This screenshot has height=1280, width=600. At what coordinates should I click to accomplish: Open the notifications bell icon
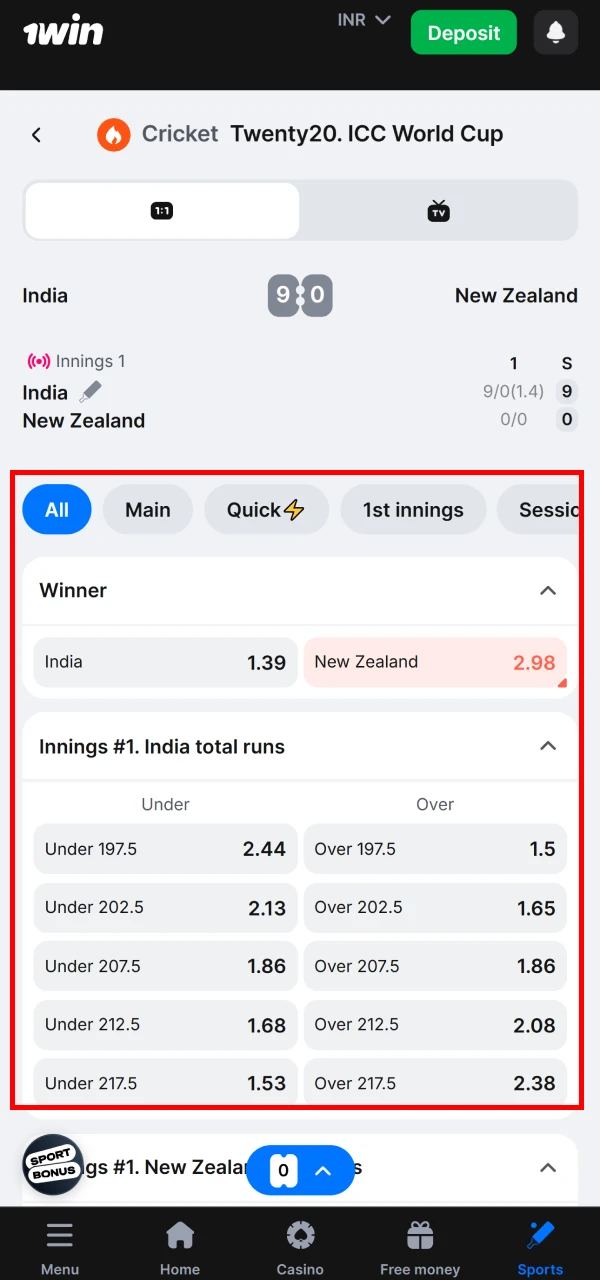555,33
